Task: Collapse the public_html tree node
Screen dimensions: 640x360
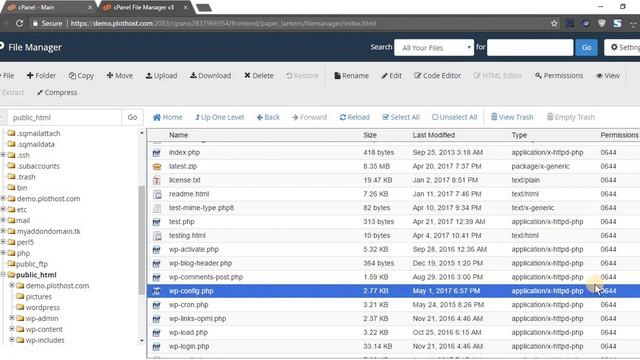Action: click(3, 275)
